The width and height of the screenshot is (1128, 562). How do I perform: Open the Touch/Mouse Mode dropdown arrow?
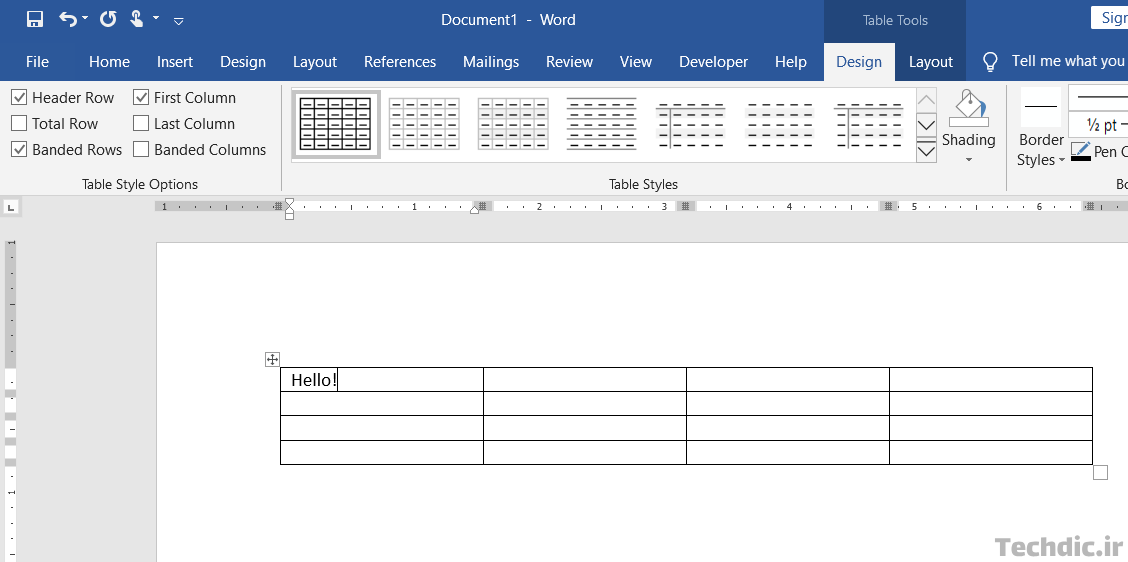156,18
